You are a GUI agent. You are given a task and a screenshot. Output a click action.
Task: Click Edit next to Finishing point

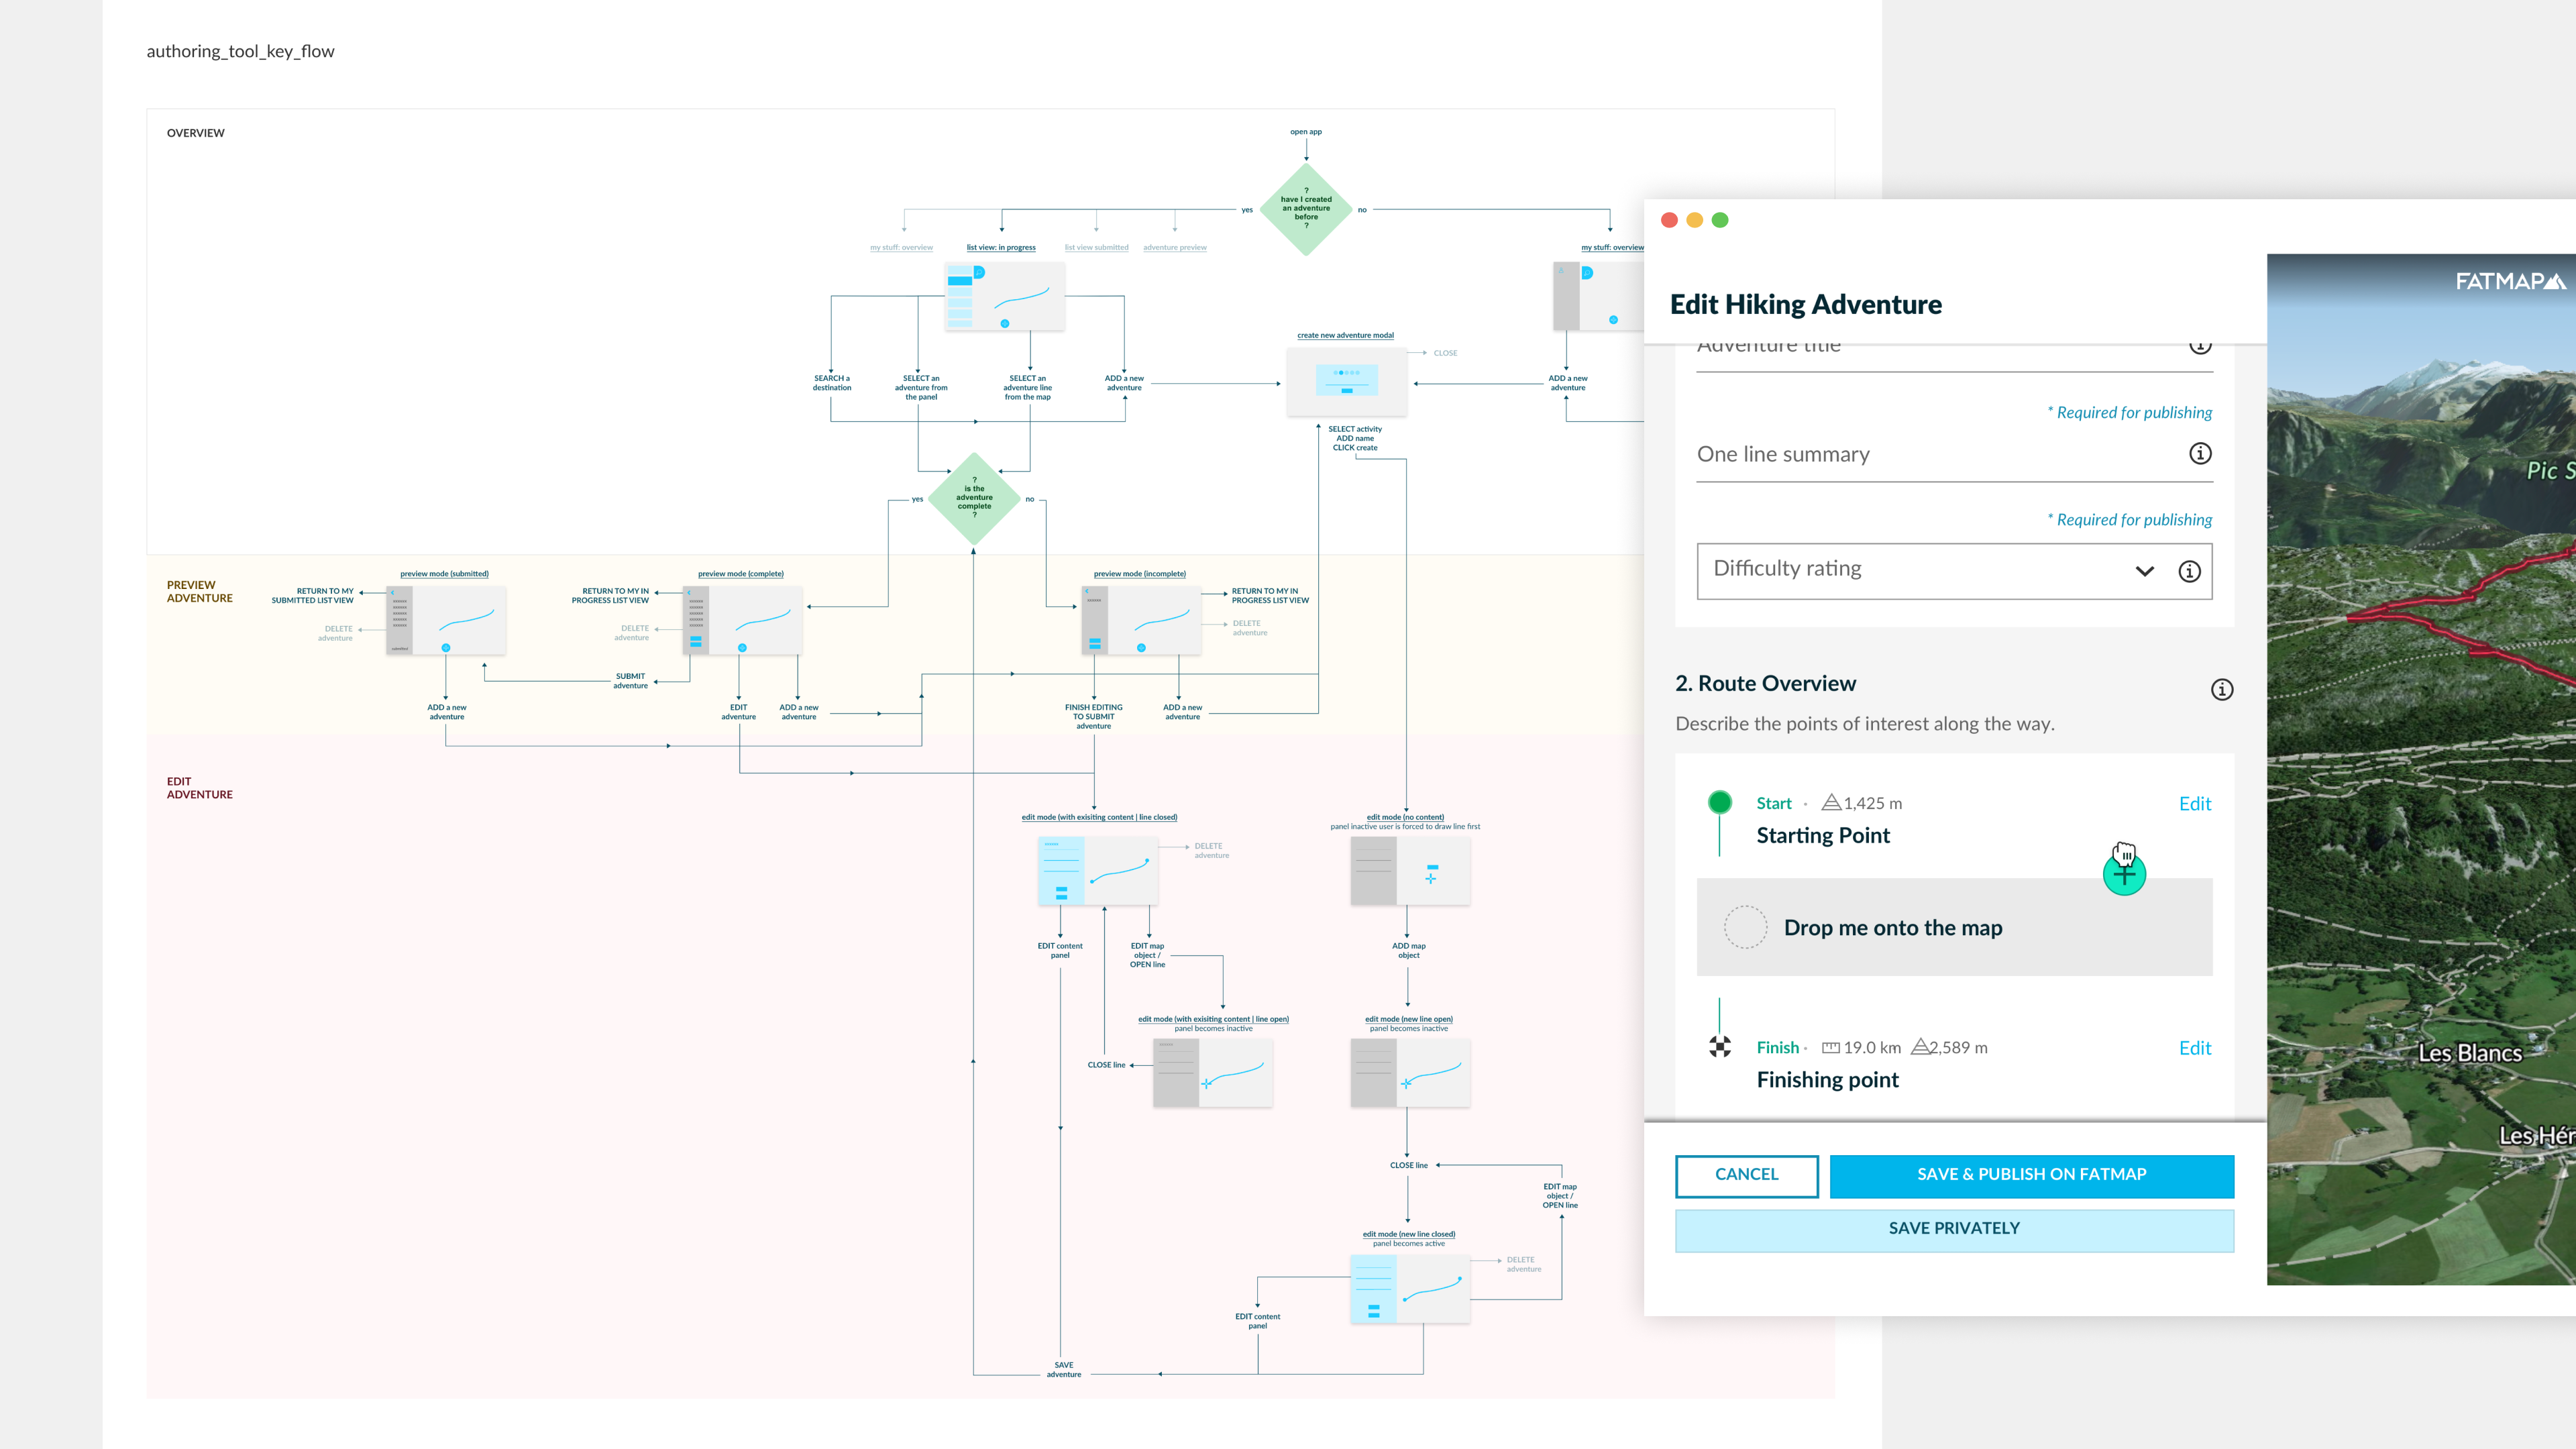[x=2195, y=1048]
